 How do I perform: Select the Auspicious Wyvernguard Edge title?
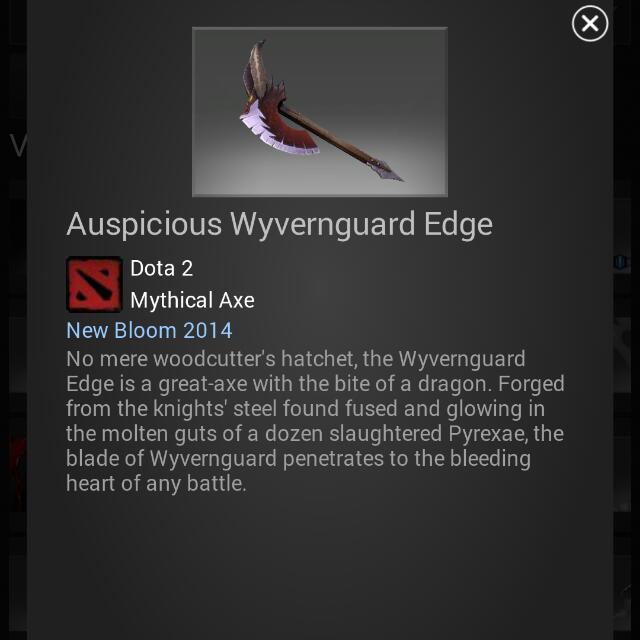point(279,224)
